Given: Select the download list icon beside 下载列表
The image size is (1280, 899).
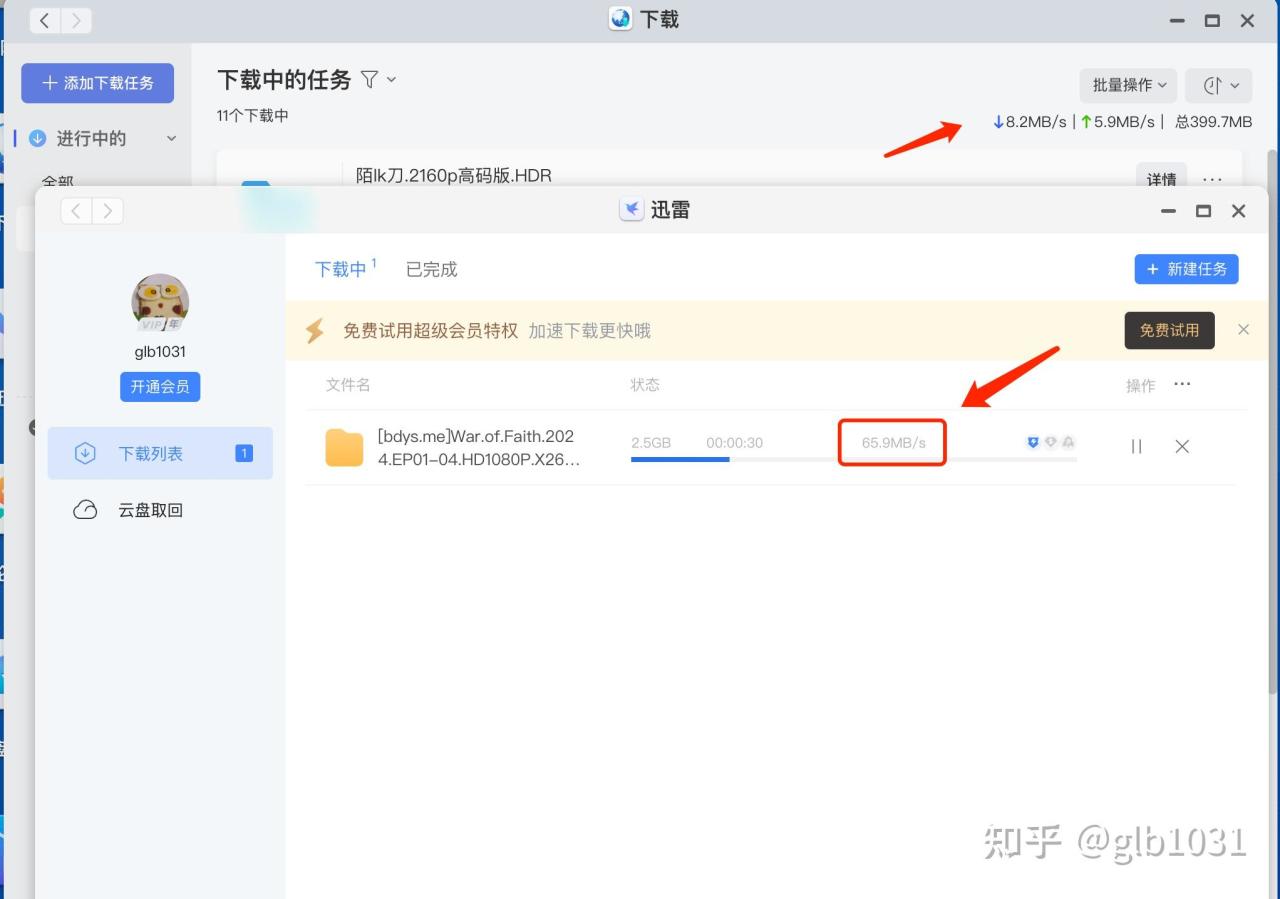Looking at the screenshot, I should point(84,453).
